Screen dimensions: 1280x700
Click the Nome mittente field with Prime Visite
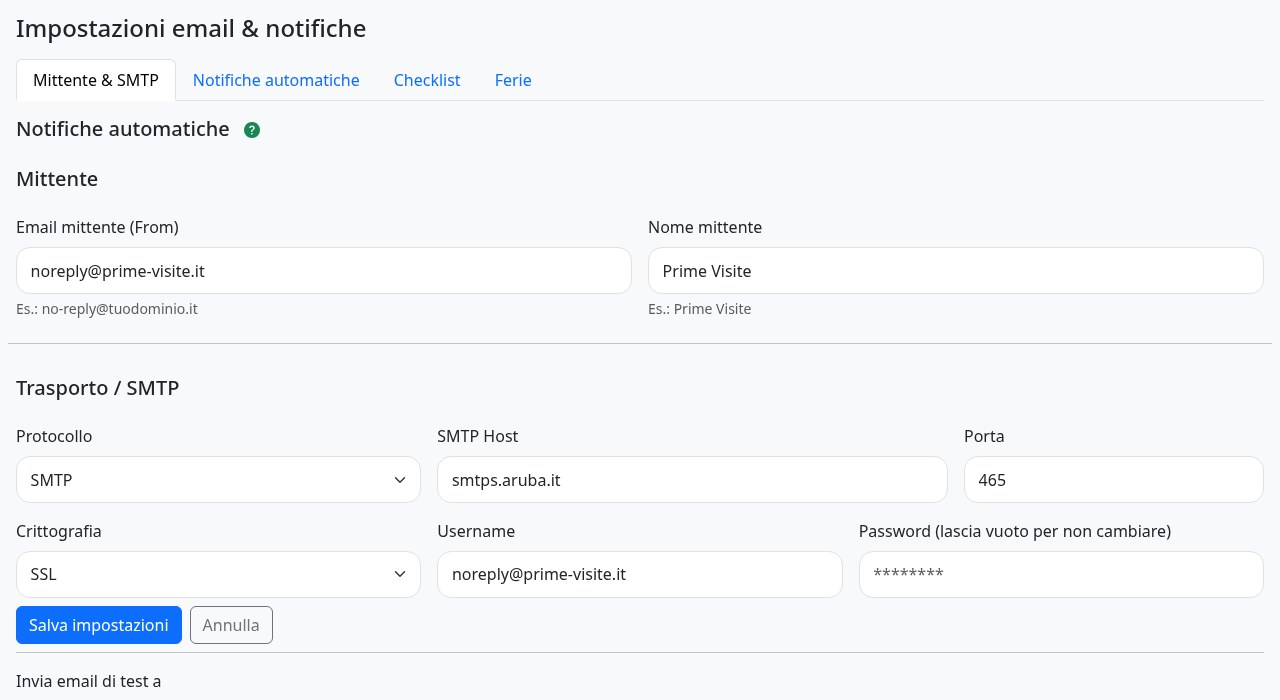point(956,270)
